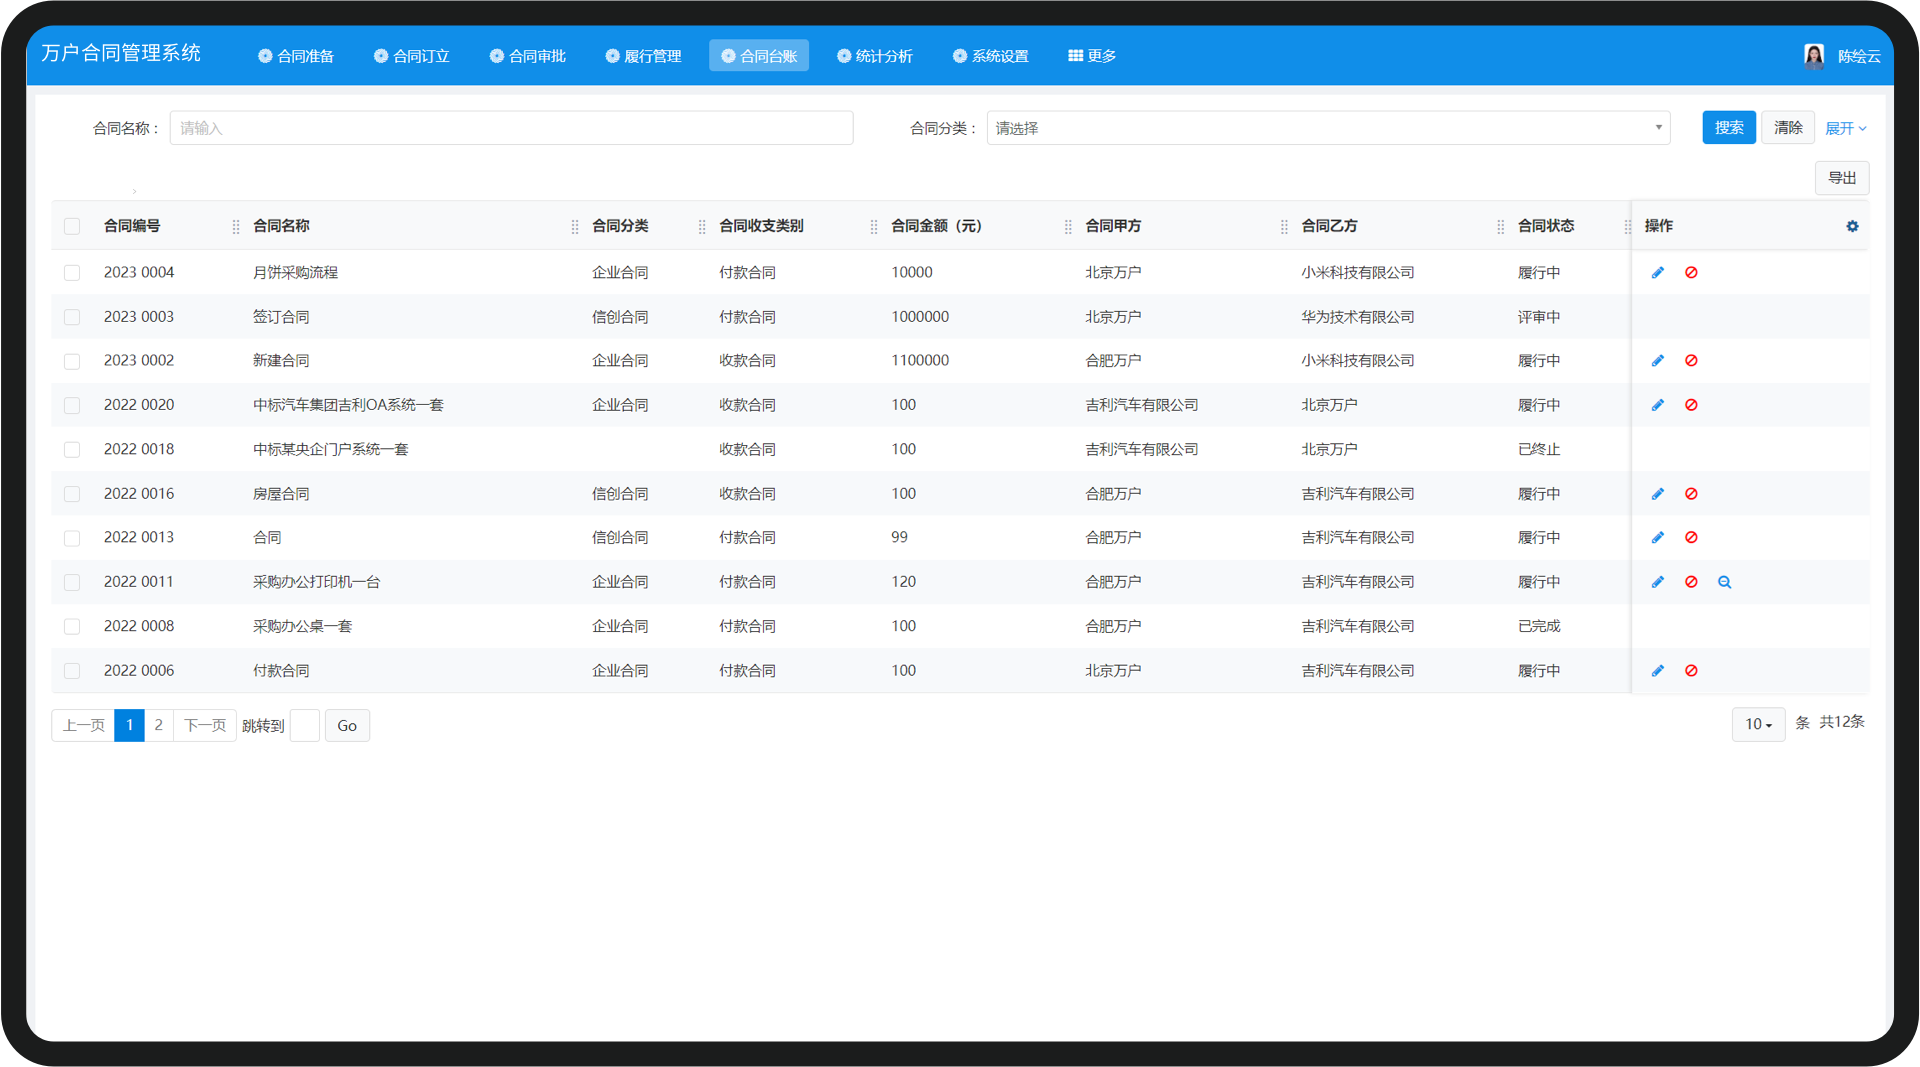Tick checkbox for contract 2022 0018
This screenshot has width=1920, height=1067.
pos(72,450)
